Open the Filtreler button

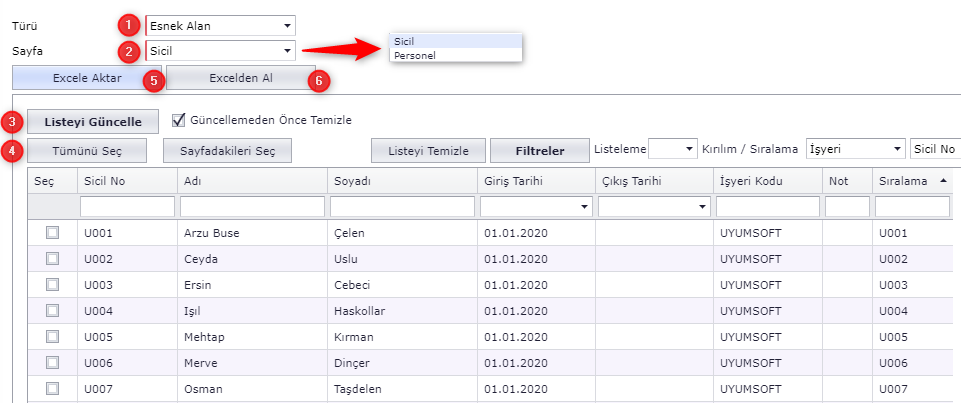point(539,150)
